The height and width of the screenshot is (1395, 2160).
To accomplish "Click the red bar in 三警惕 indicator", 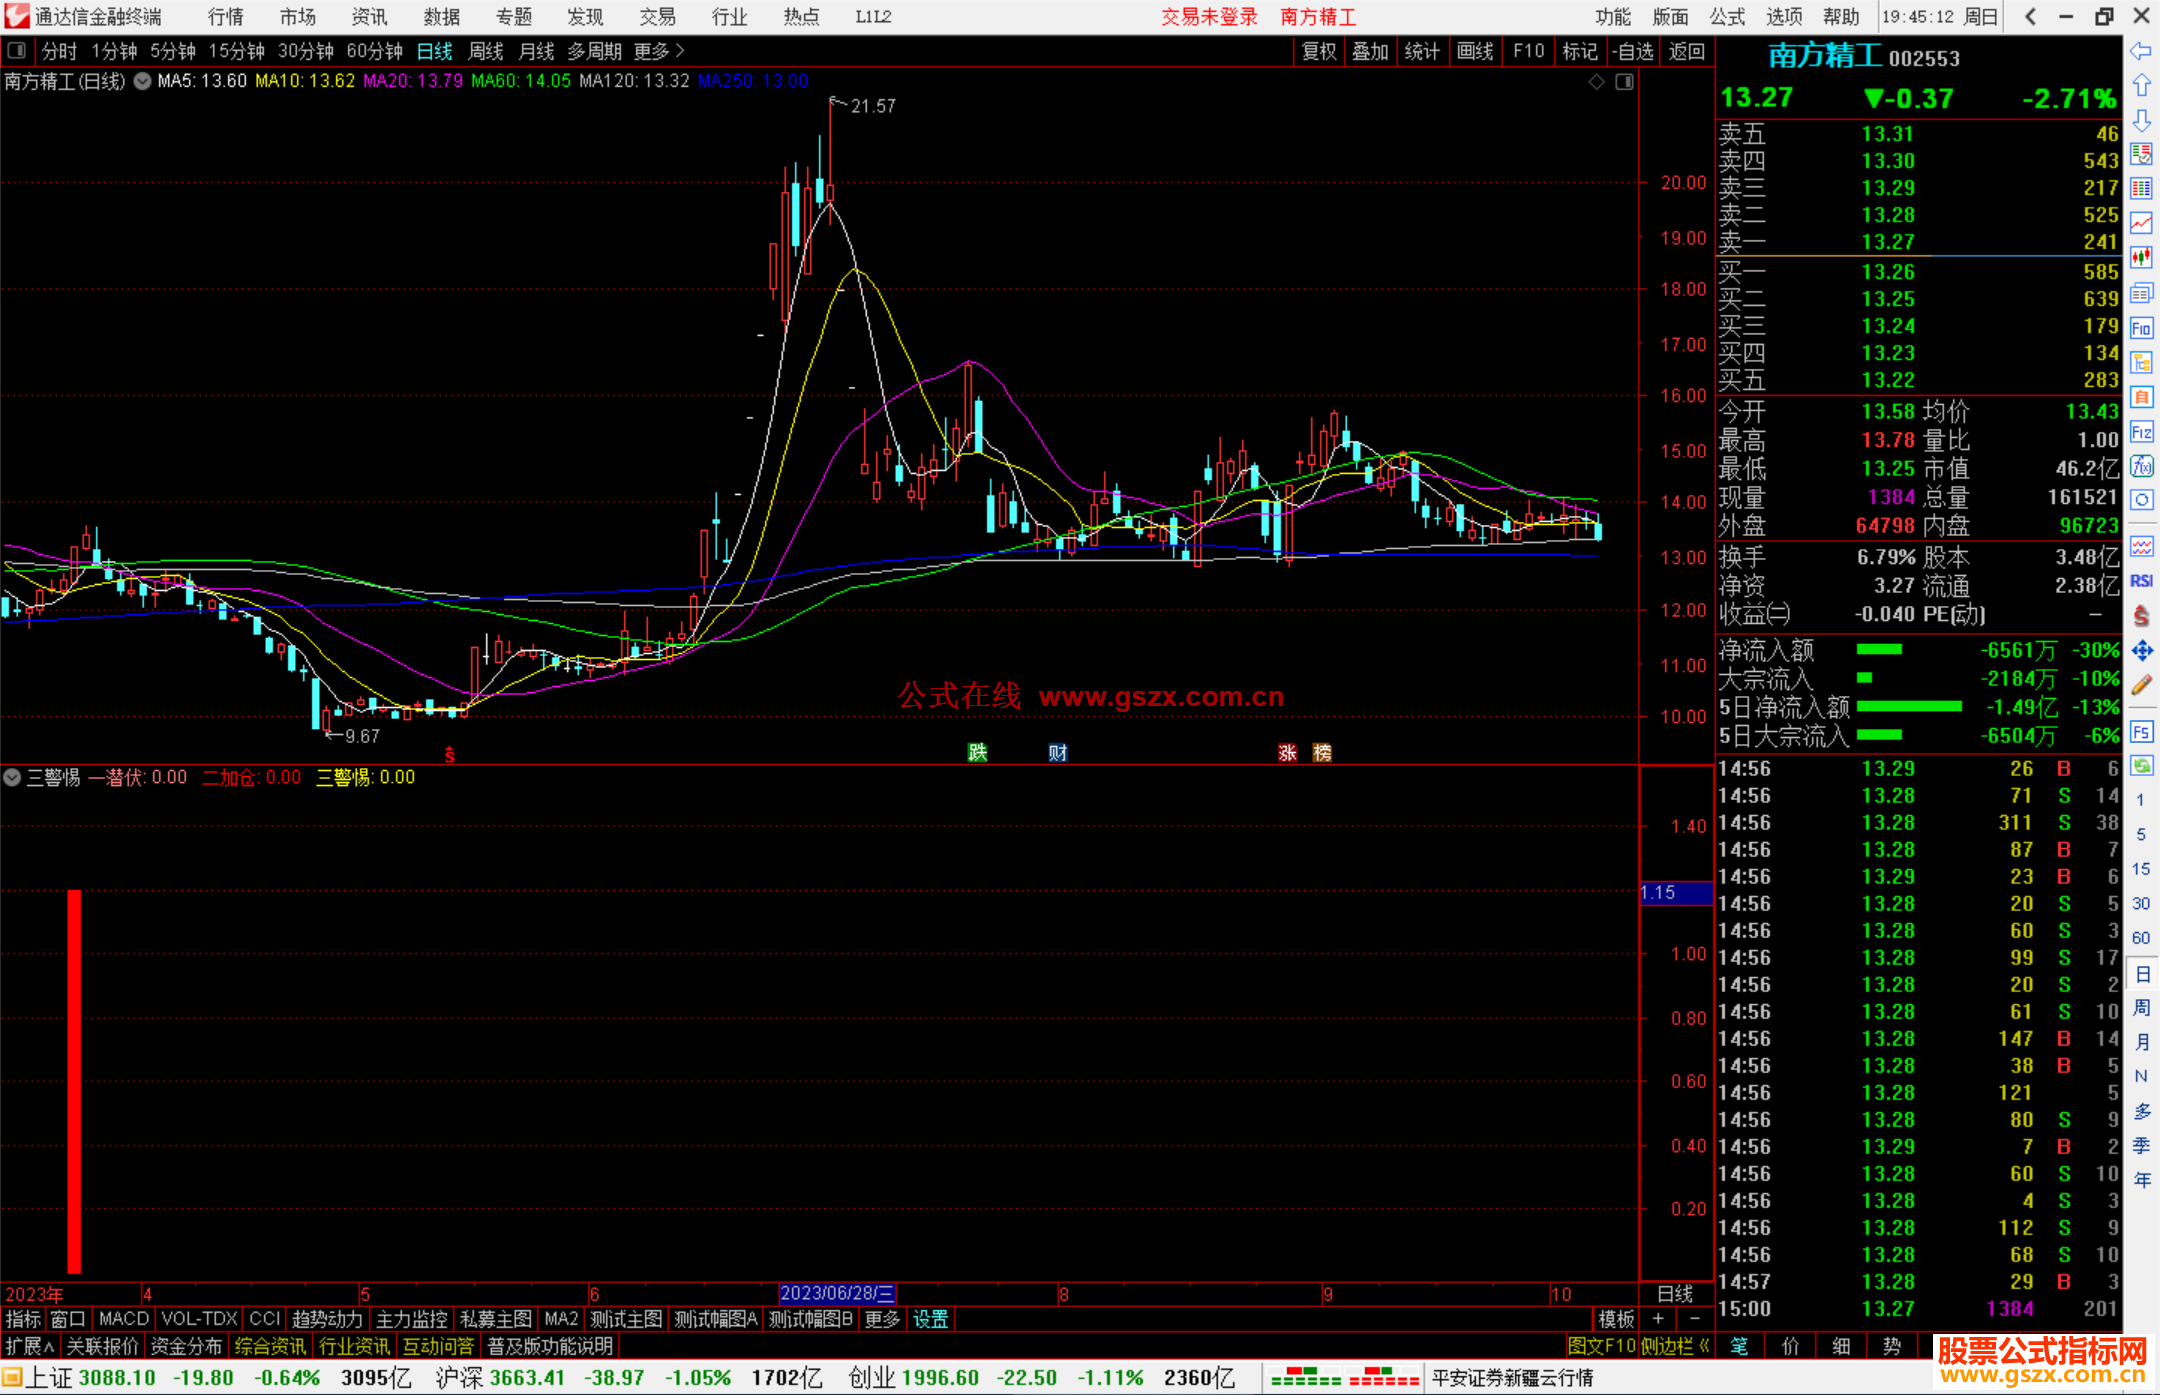I will [x=74, y=1080].
